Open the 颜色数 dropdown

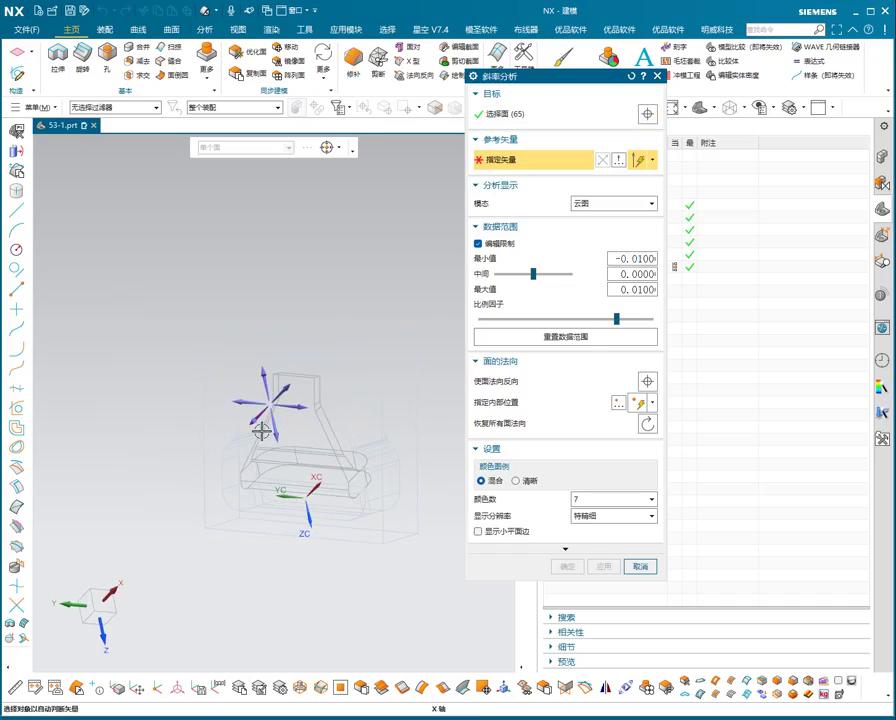(613, 499)
